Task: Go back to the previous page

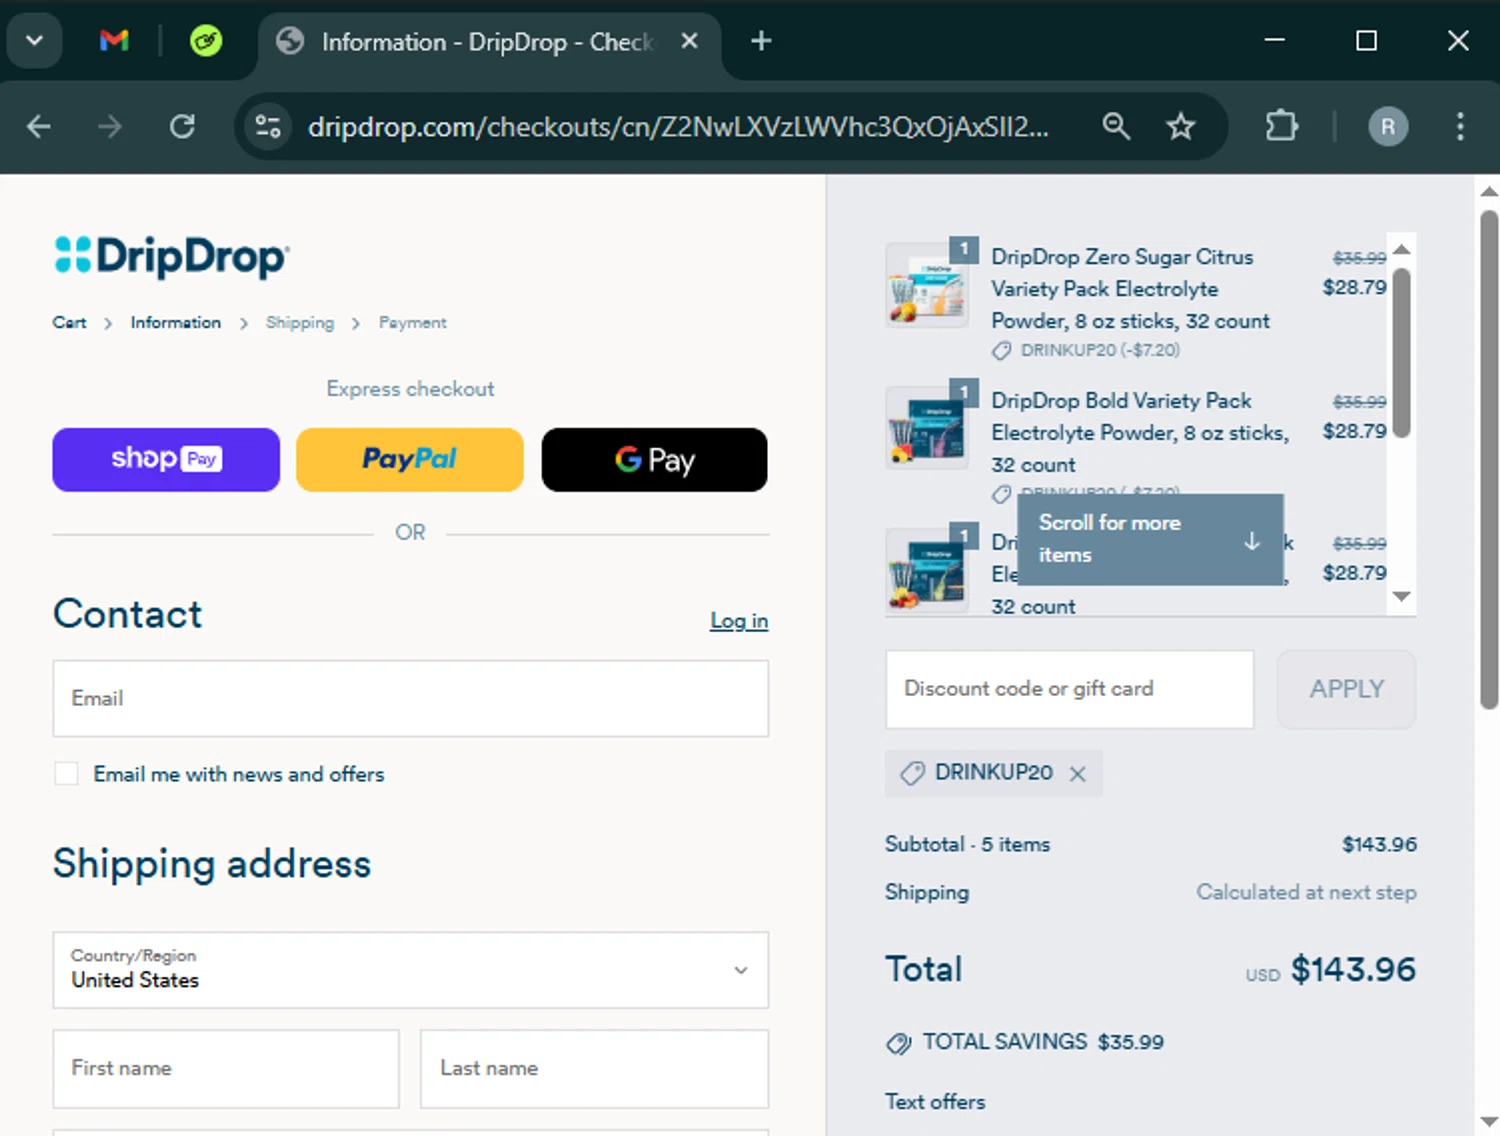Action: point(39,127)
